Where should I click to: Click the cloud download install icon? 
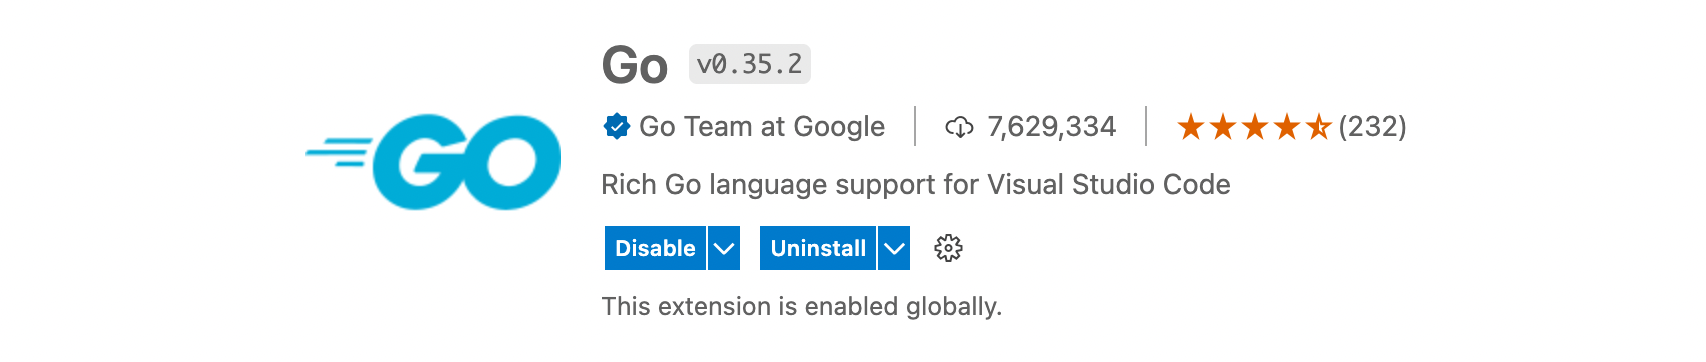(959, 127)
